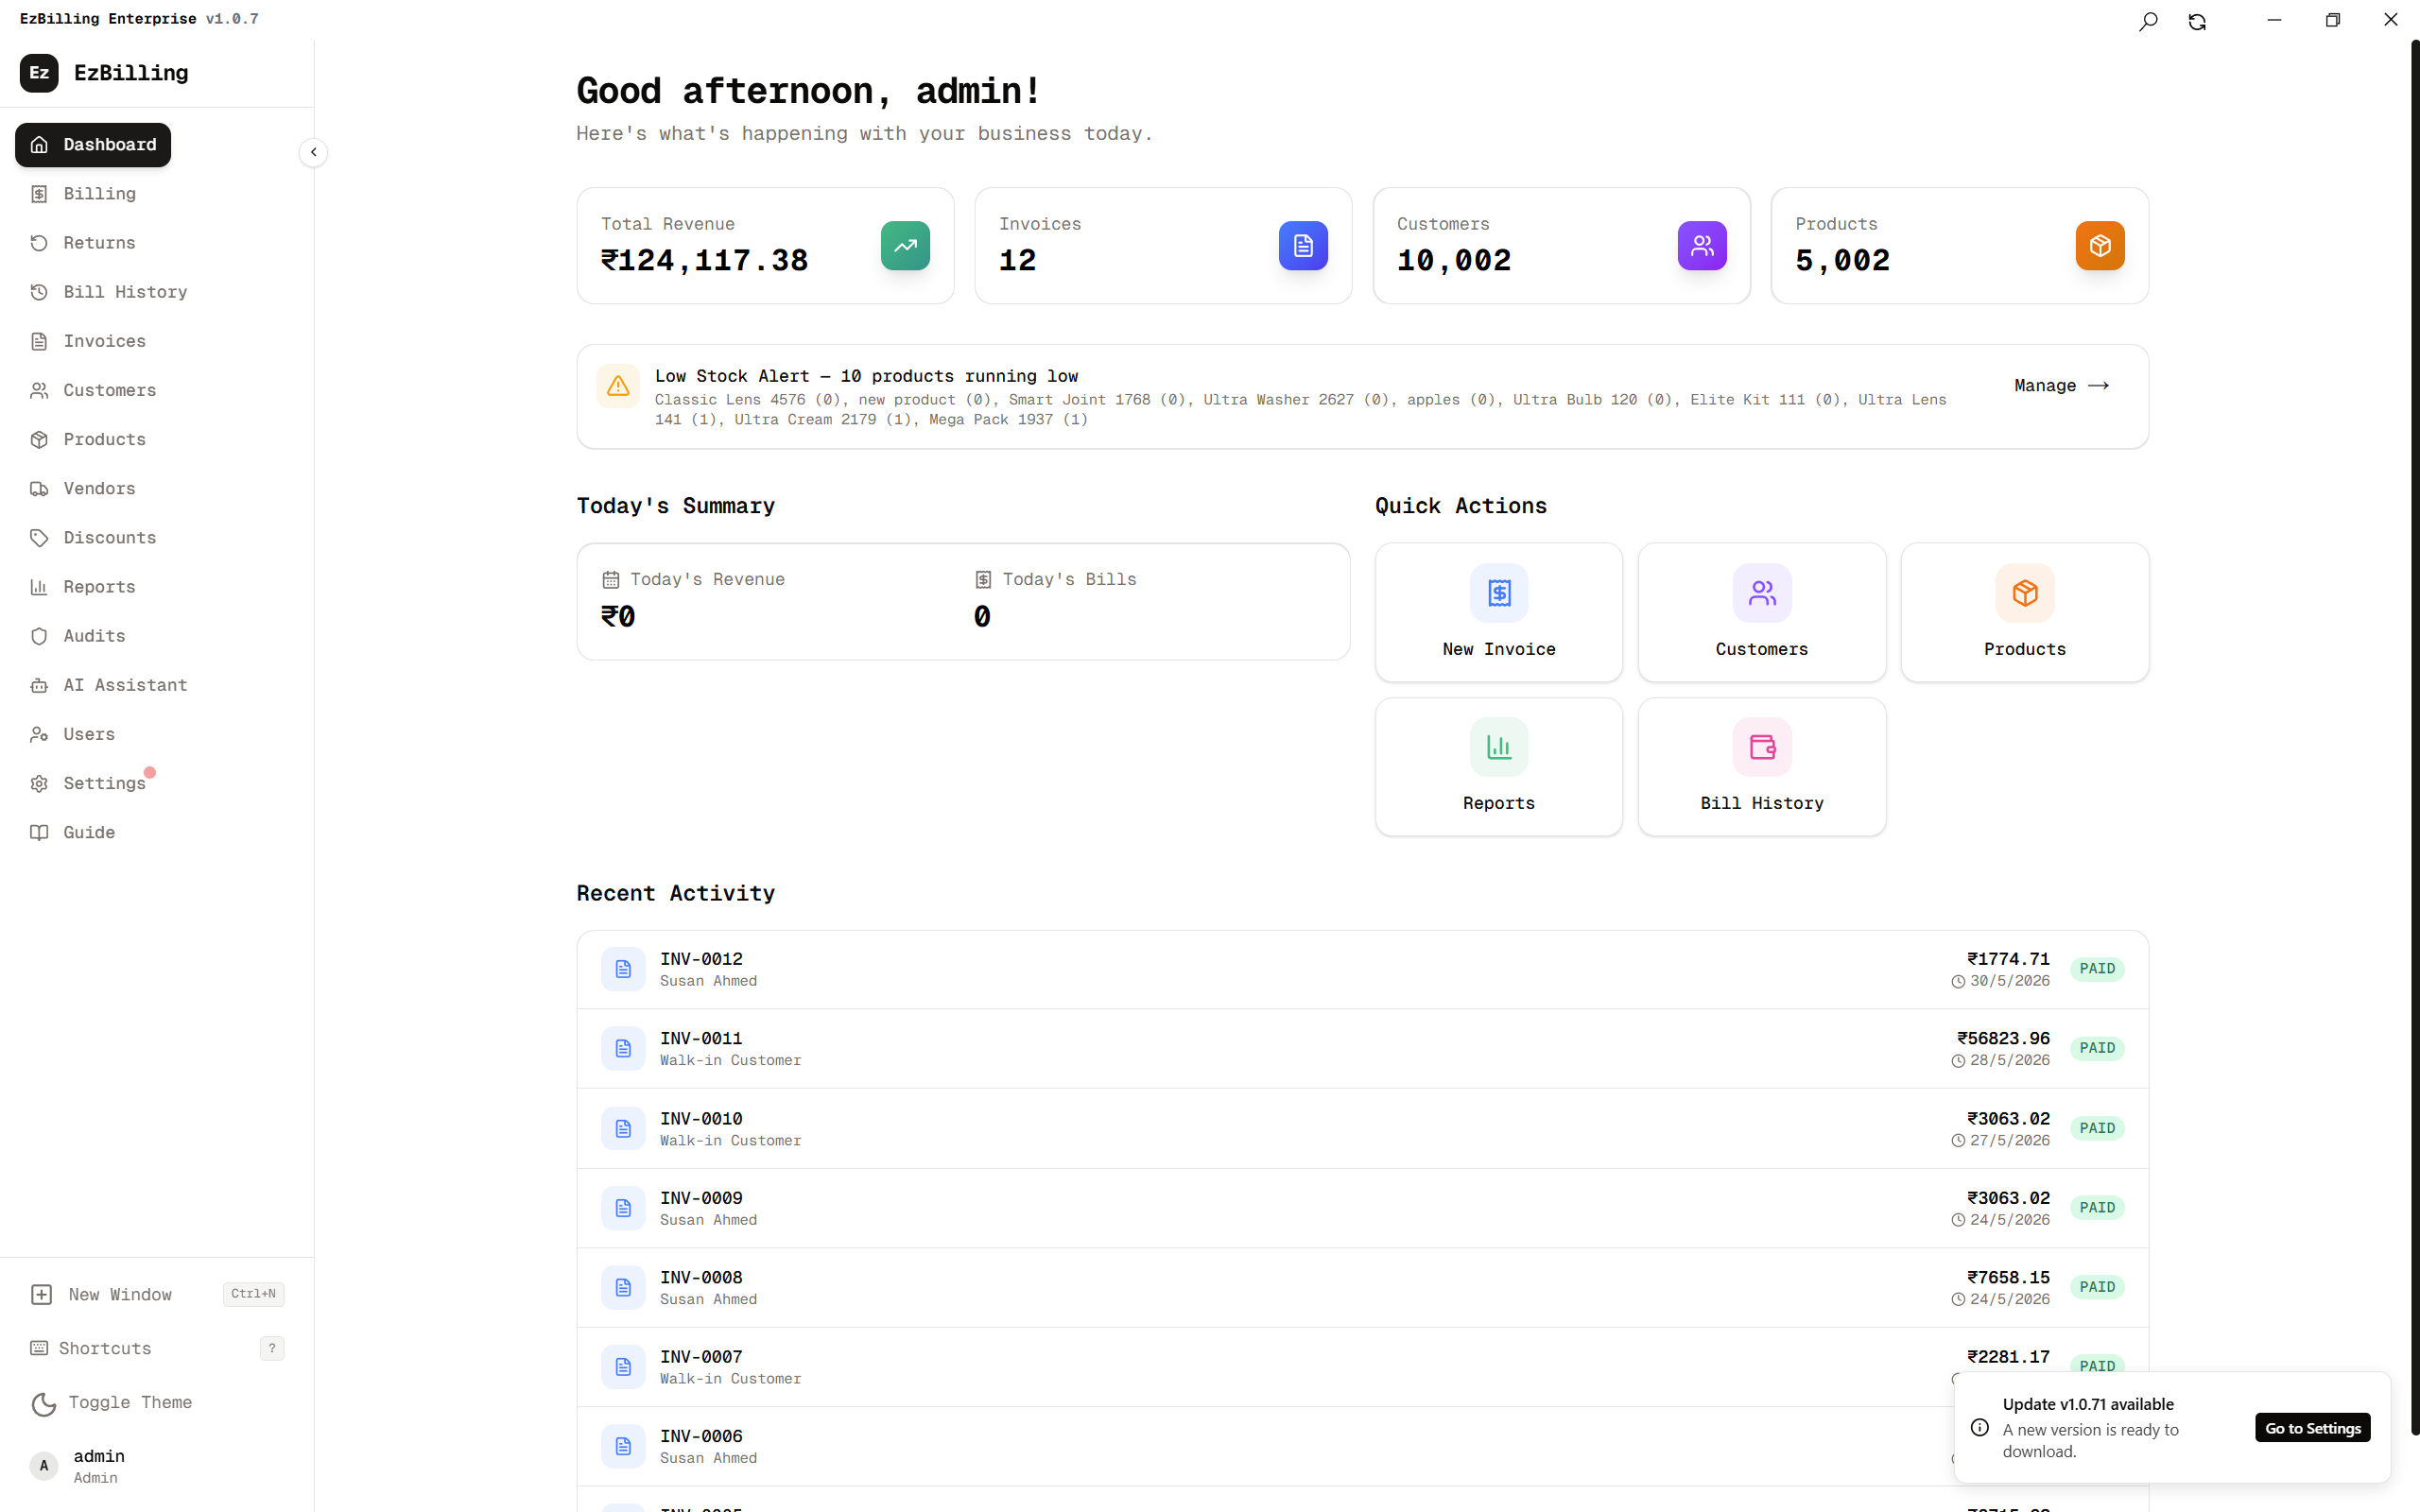Click the PAID badge on INV-0010
Image resolution: width=2420 pixels, height=1512 pixels.
2097,1128
